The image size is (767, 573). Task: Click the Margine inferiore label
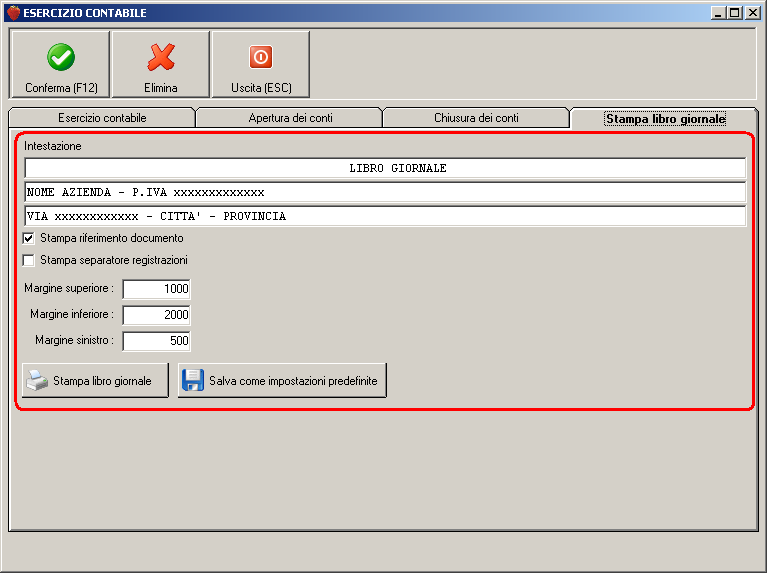72,314
